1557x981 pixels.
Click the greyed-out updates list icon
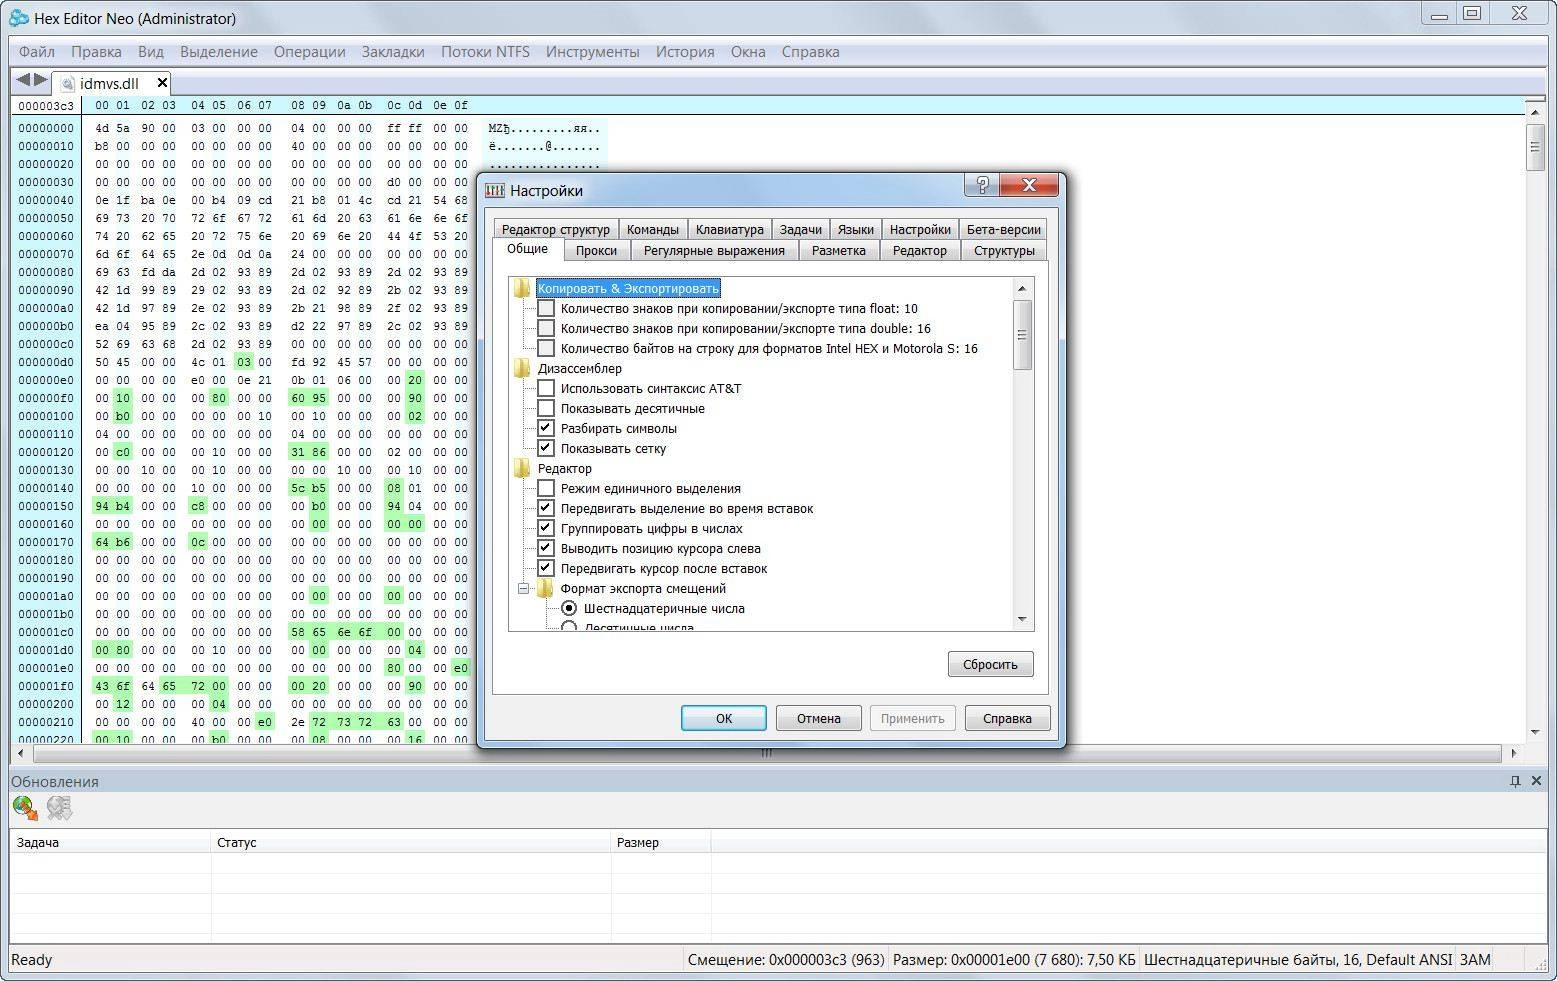pos(59,807)
